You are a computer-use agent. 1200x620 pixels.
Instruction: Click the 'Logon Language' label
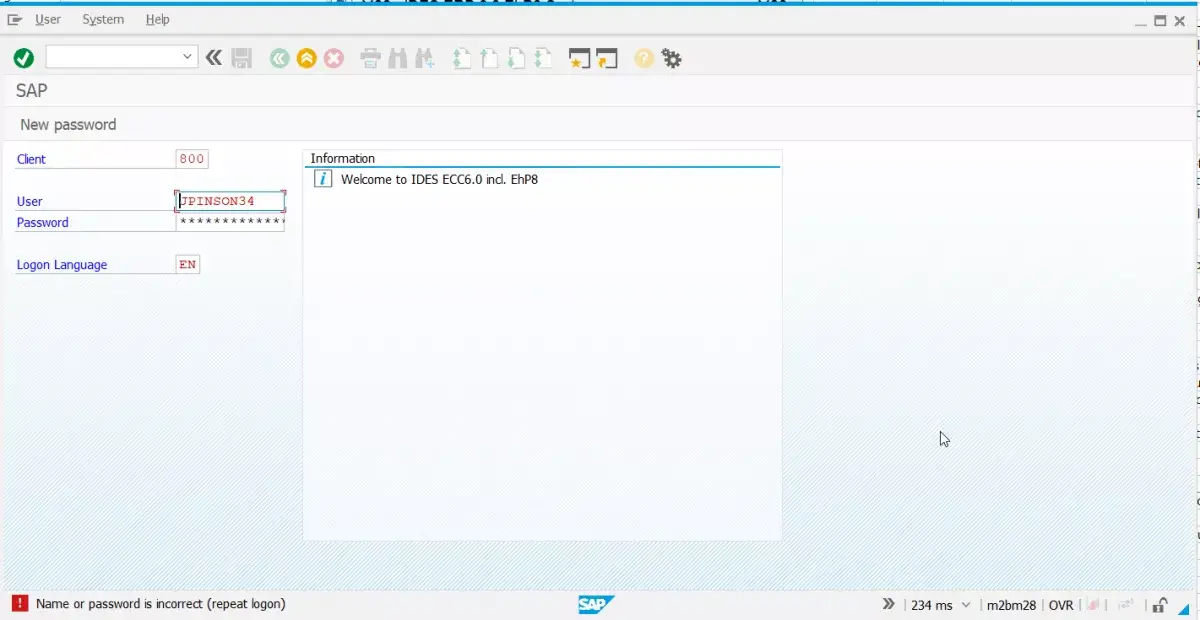point(62,265)
